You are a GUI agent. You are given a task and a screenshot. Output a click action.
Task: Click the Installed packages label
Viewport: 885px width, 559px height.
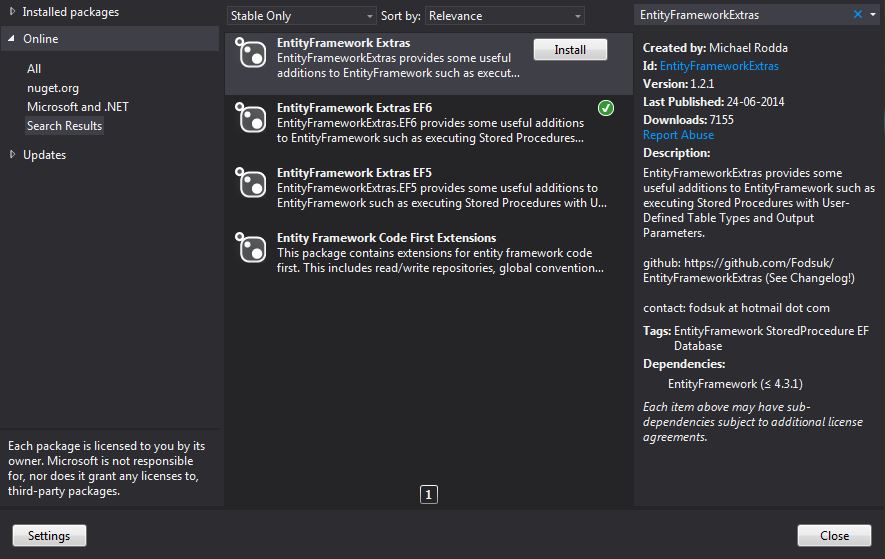pos(71,12)
